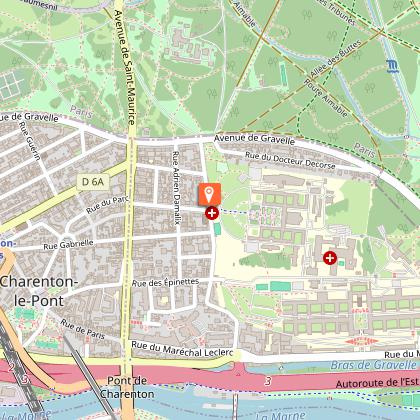The width and height of the screenshot is (420, 420).
Task: Select the hospital cross icon below orange pin
Action: [212, 213]
